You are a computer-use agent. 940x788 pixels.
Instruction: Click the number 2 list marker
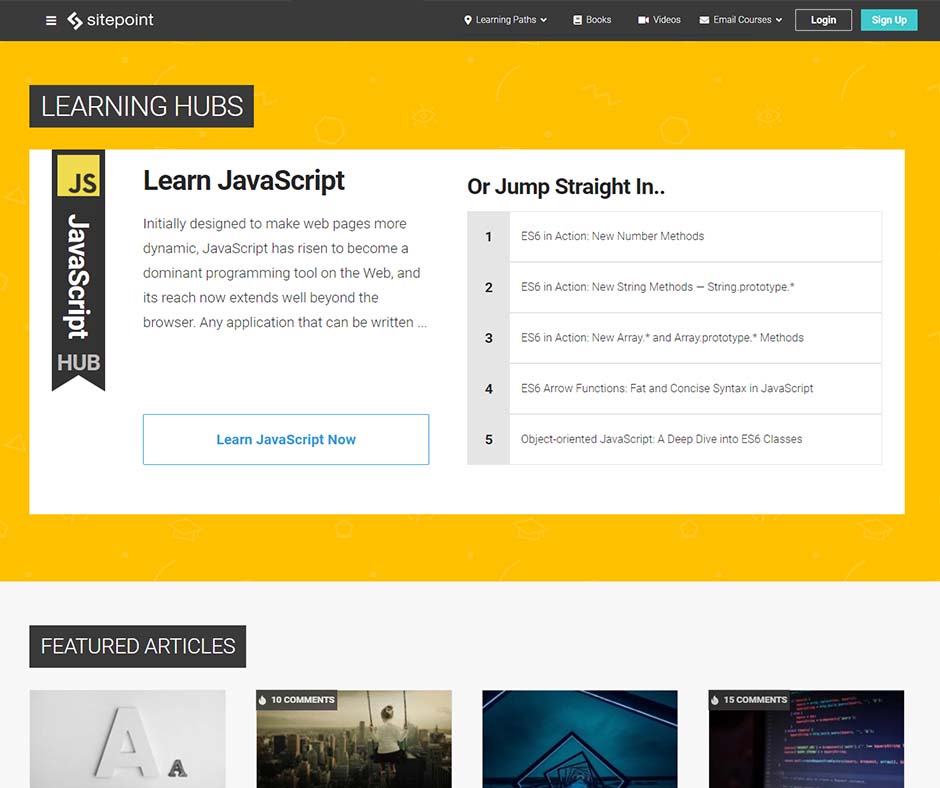coord(489,287)
